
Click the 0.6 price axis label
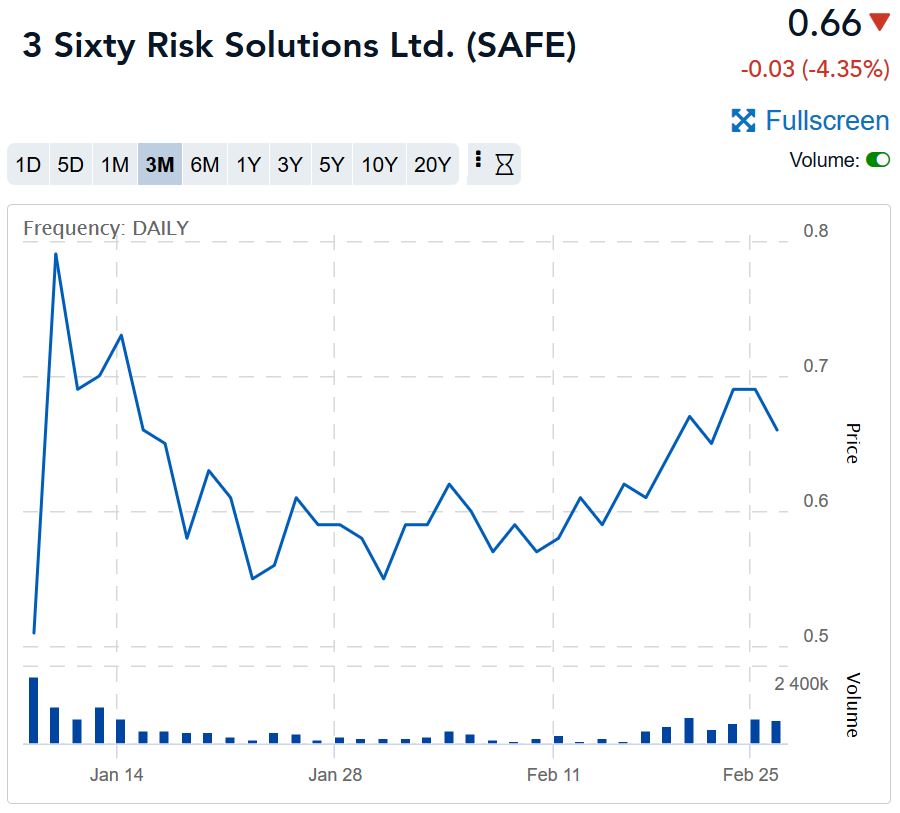(x=816, y=501)
